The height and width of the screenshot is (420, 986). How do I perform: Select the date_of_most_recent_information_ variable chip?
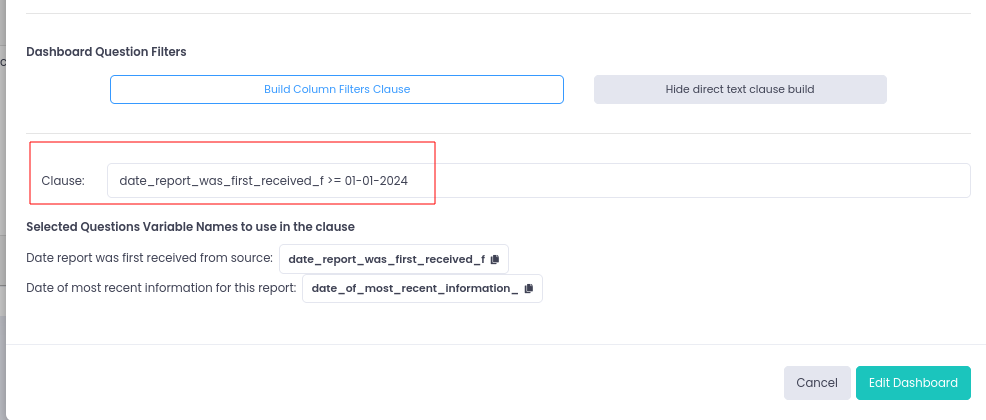415,289
